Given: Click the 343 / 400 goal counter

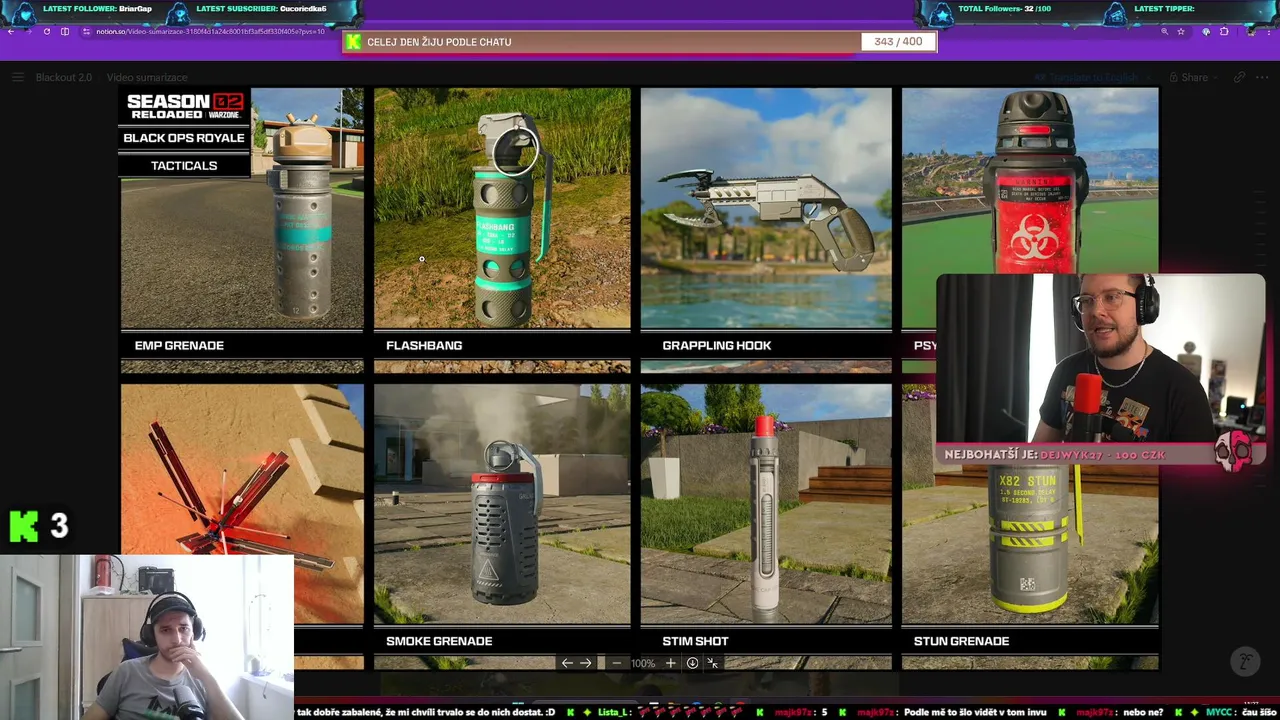Looking at the screenshot, I should click(898, 42).
